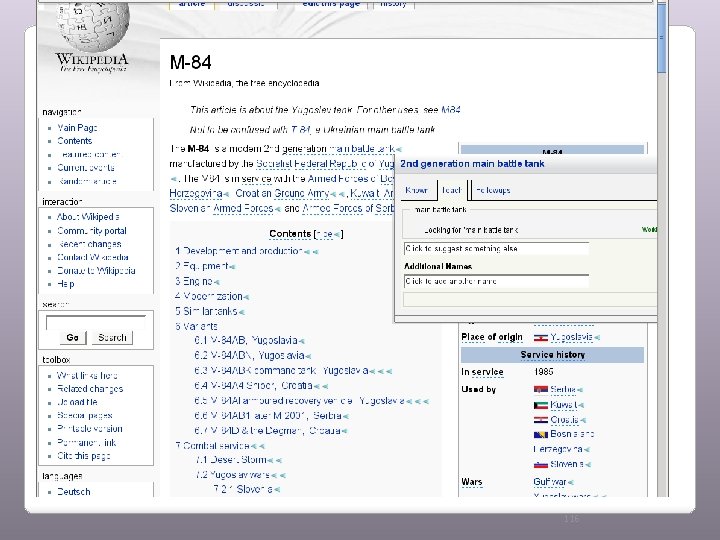The image size is (720, 540).
Task: Open Permanent link in toolbox
Action: [86, 443]
